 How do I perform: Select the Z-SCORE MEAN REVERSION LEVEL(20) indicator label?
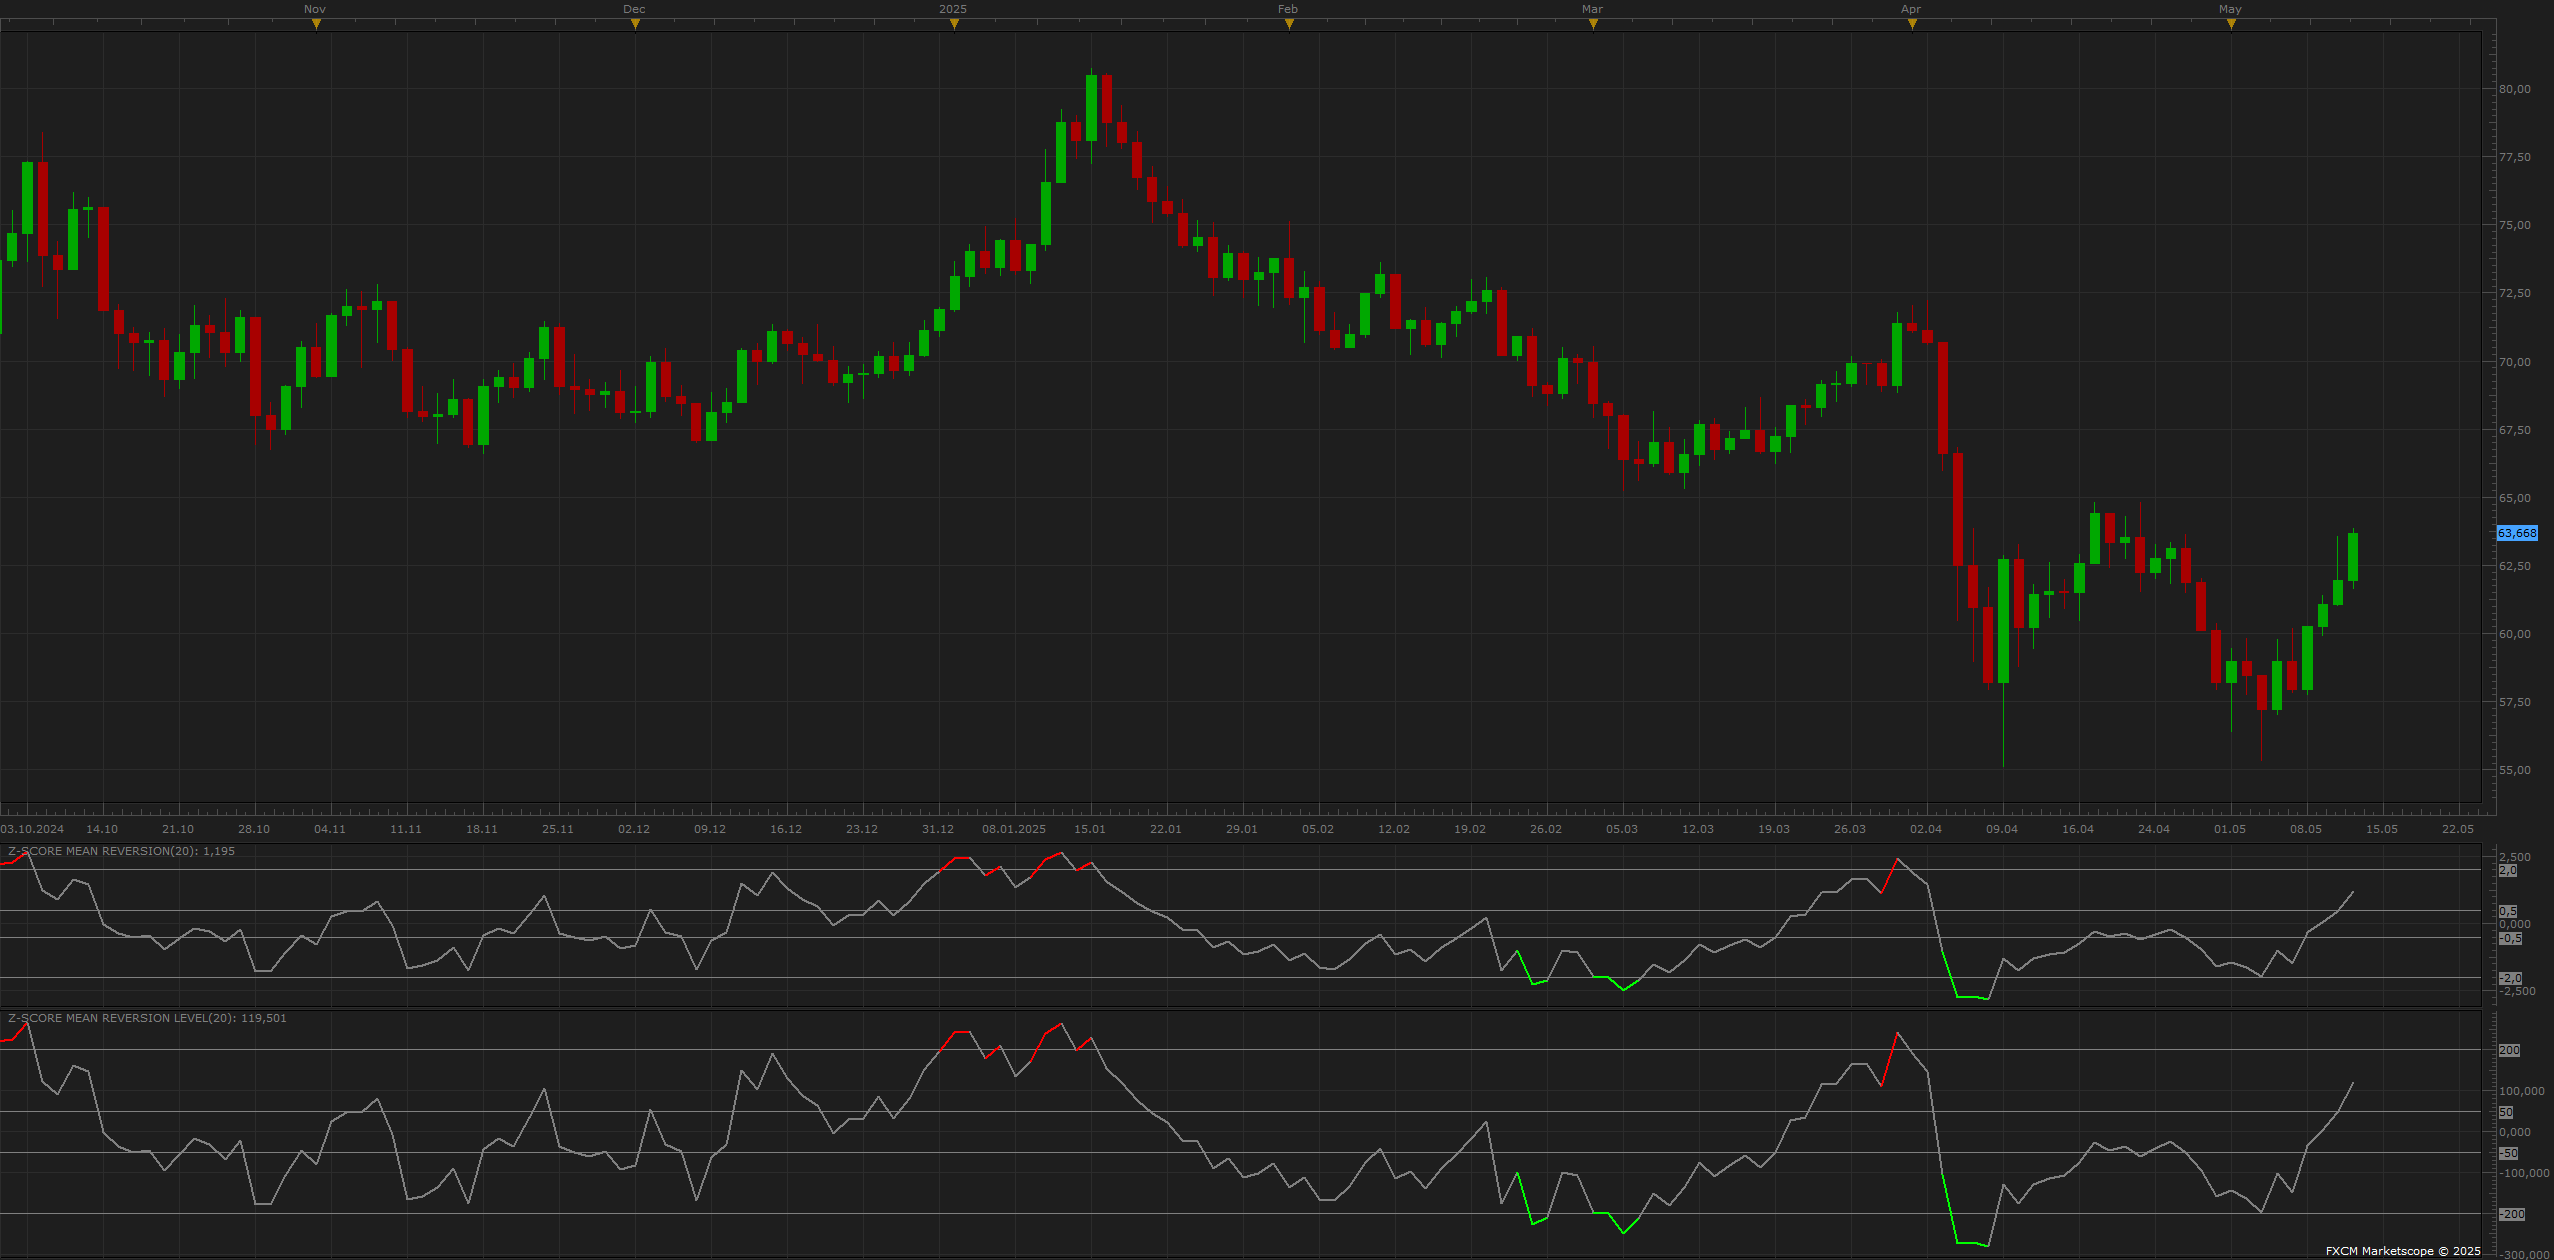[147, 1018]
